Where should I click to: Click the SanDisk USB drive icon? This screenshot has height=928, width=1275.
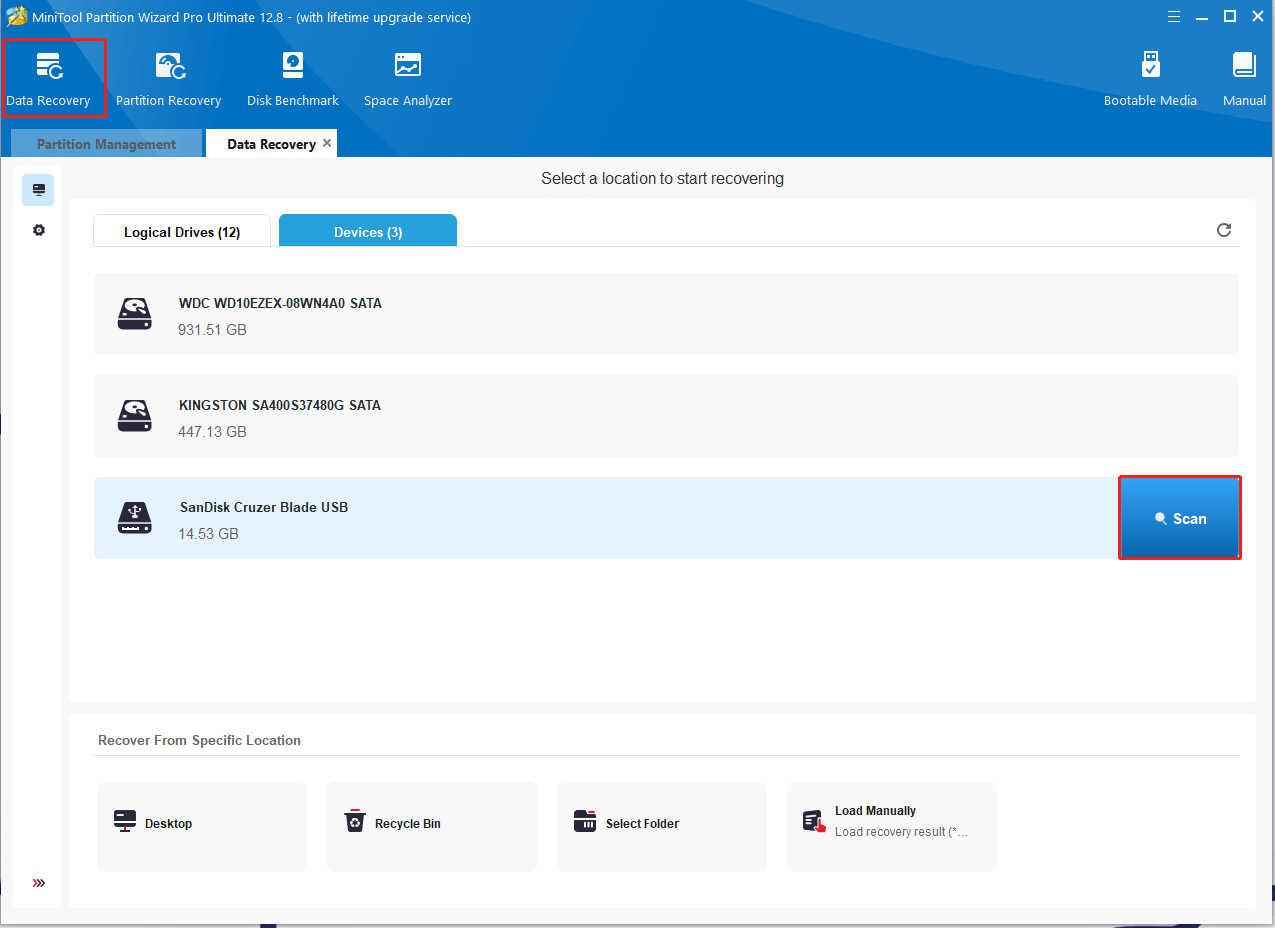135,518
